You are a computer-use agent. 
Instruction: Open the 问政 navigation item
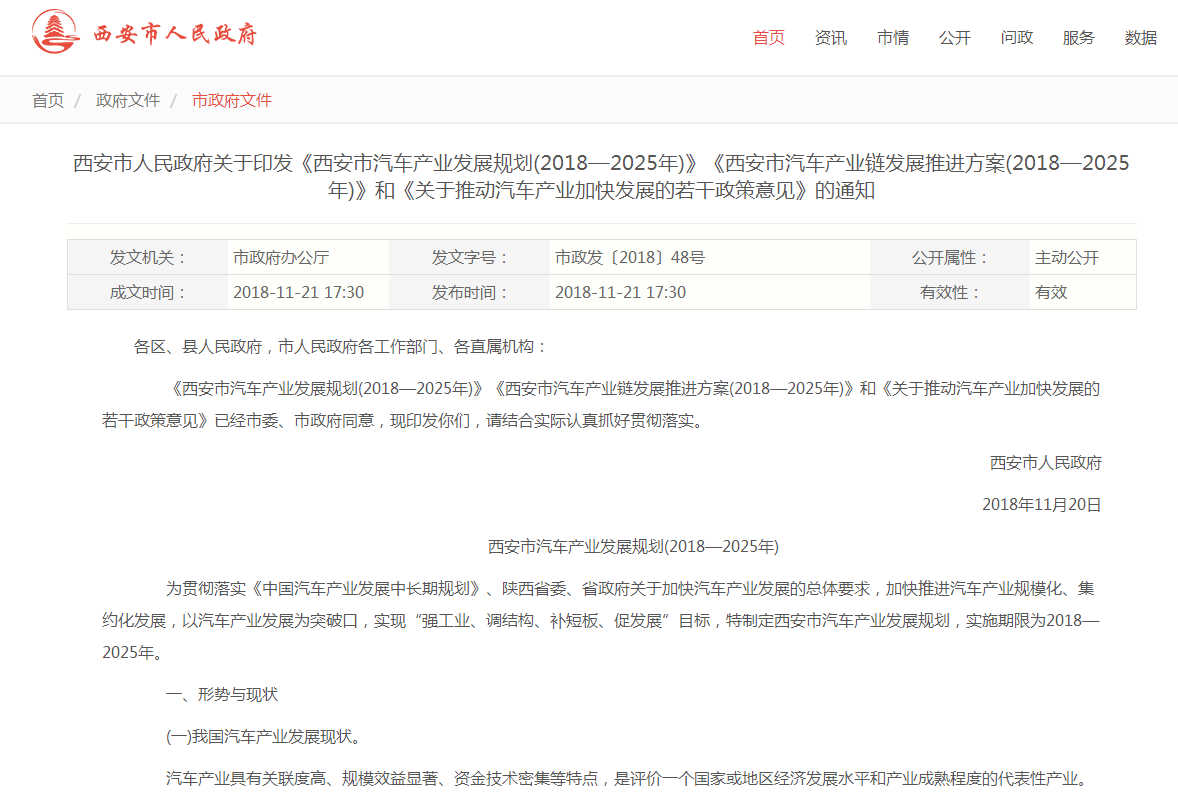1016,38
